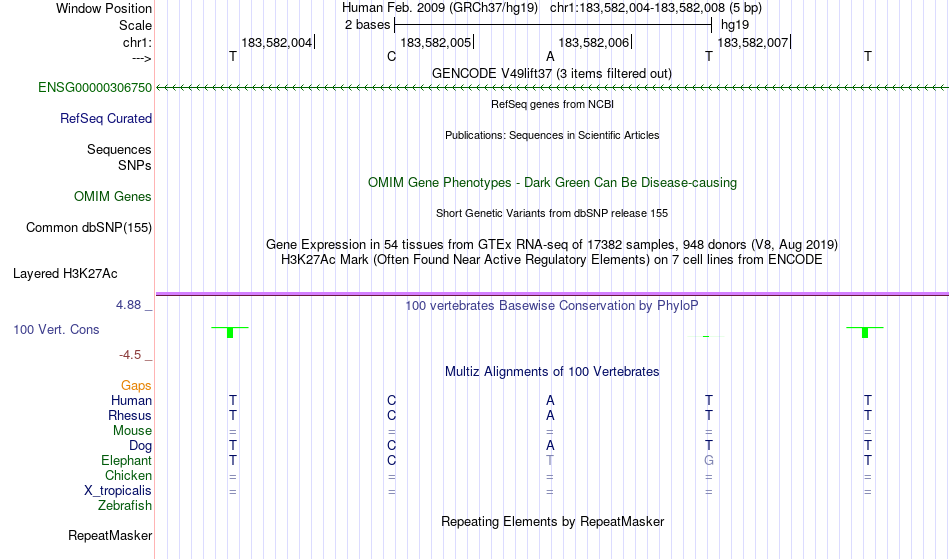Click Publications: Sequences in Scientific Articles title
The image size is (950, 559).
point(552,135)
